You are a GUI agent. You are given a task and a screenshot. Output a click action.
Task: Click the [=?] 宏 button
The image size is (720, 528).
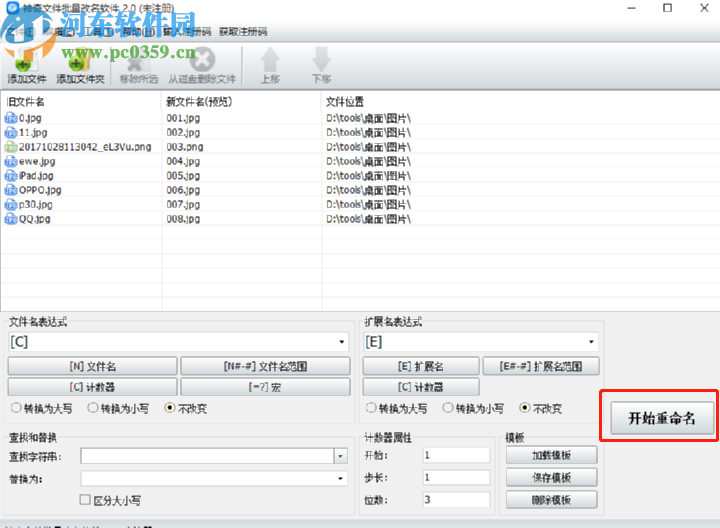265,387
